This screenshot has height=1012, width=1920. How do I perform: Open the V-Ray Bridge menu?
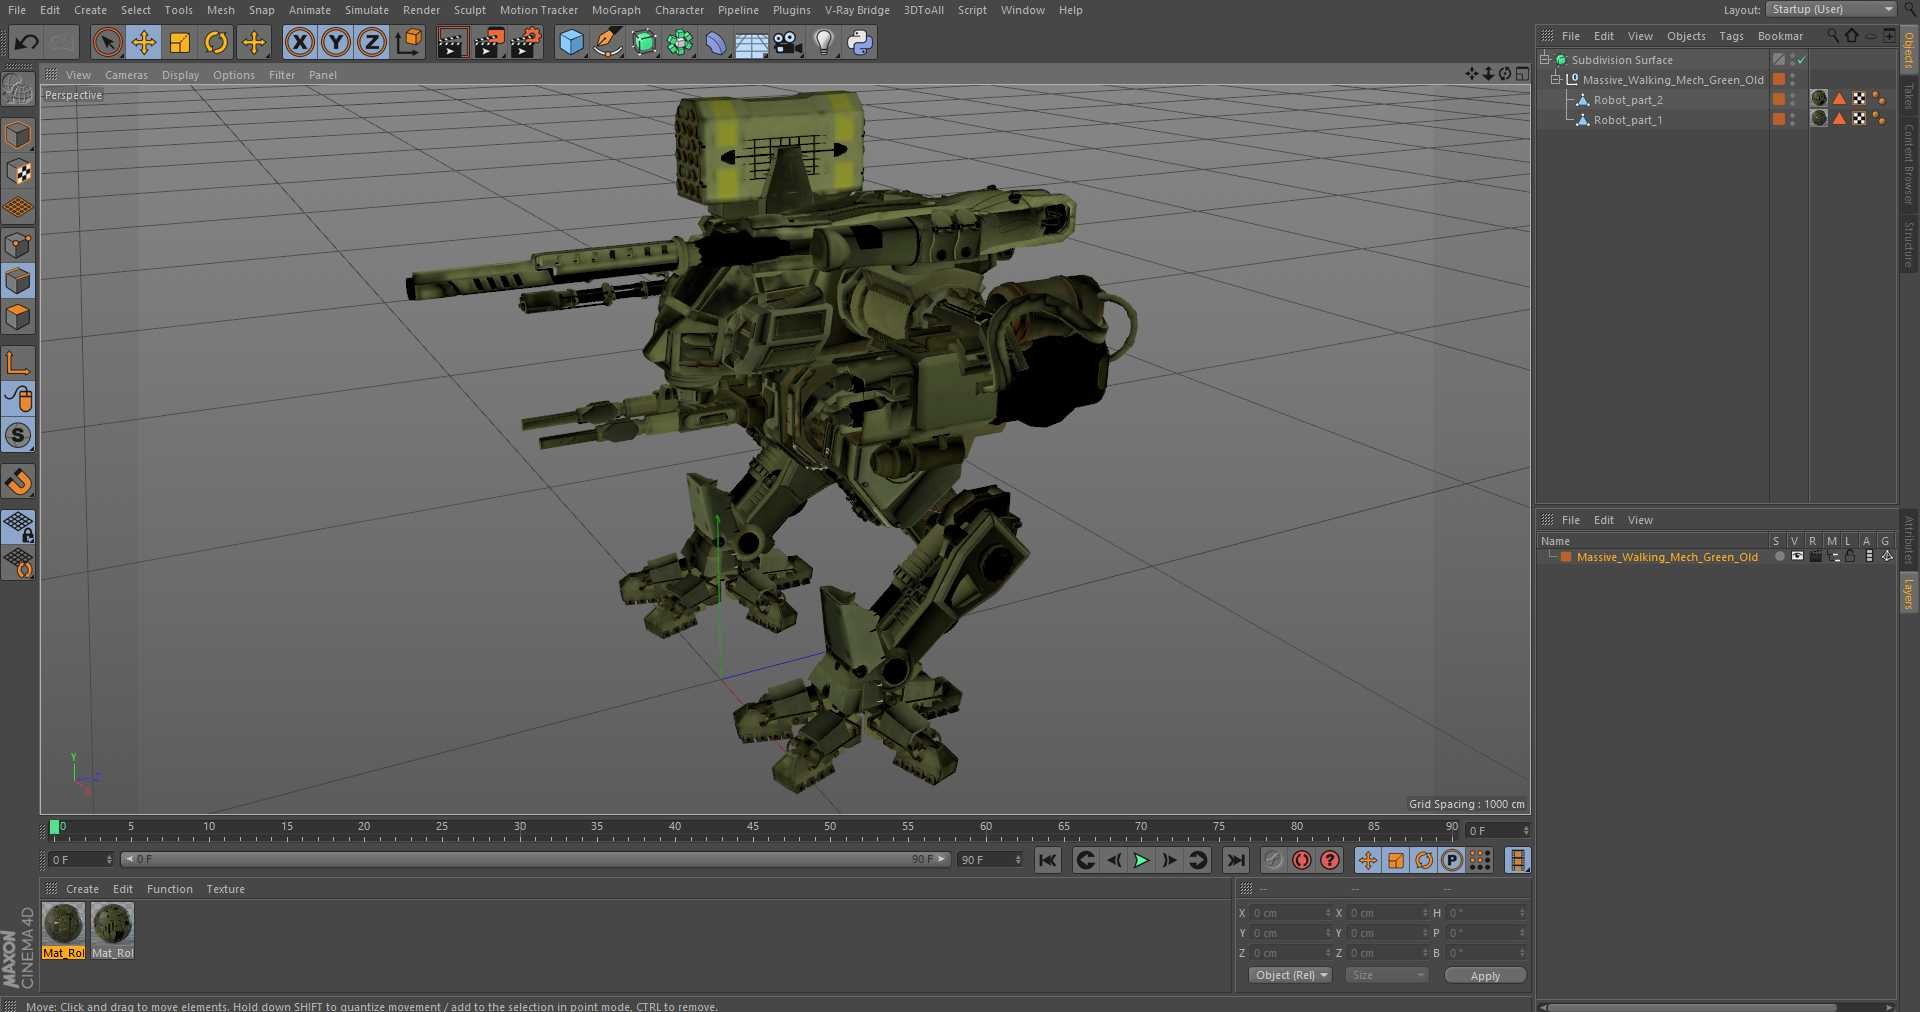coord(857,10)
